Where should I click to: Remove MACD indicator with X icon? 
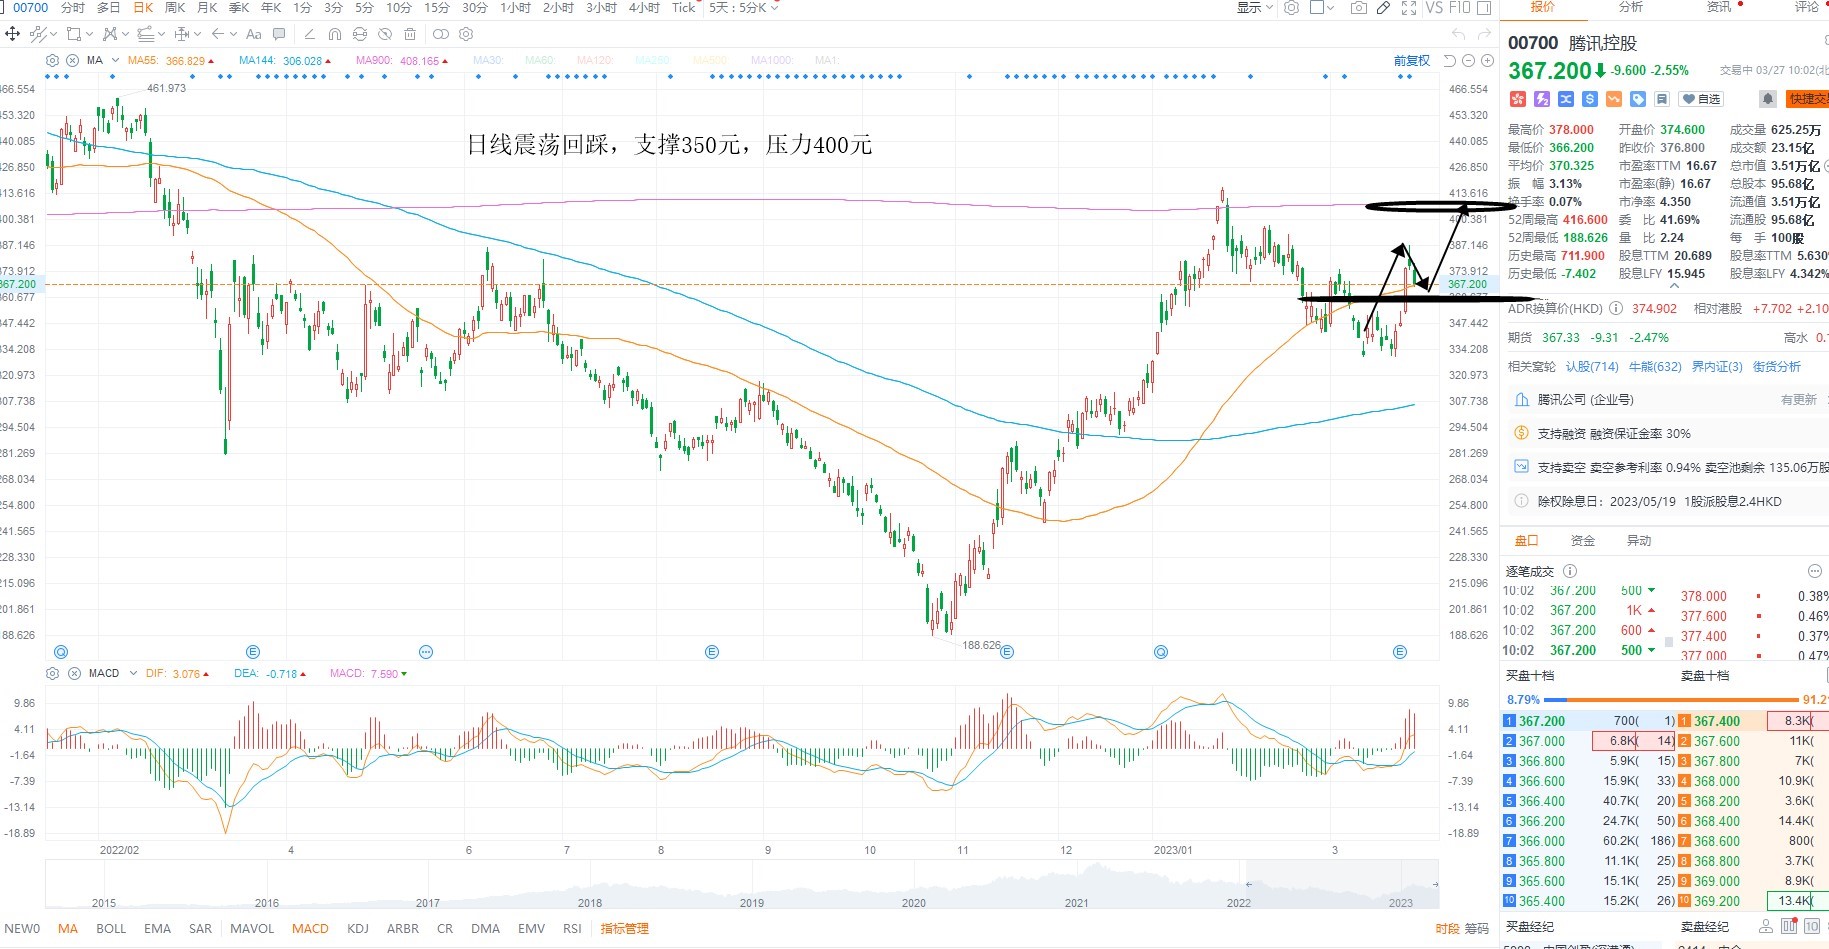(x=74, y=674)
